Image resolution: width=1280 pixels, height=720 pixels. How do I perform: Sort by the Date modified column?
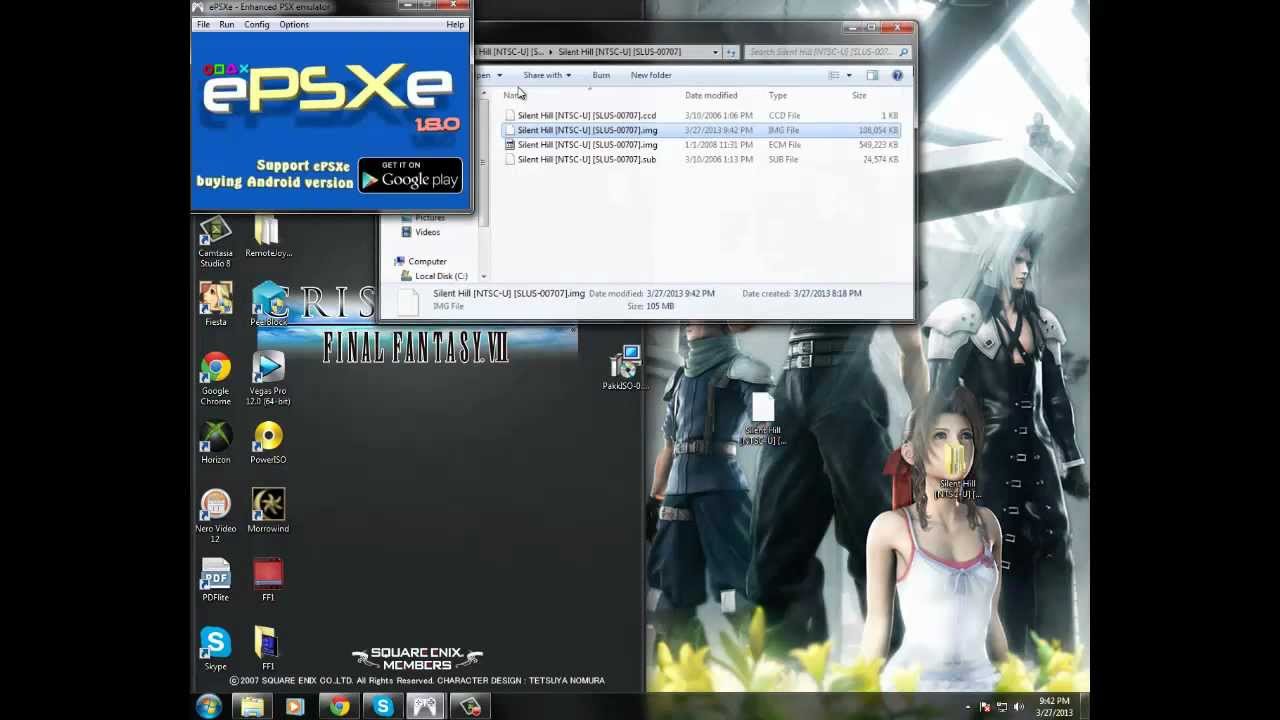(711, 95)
